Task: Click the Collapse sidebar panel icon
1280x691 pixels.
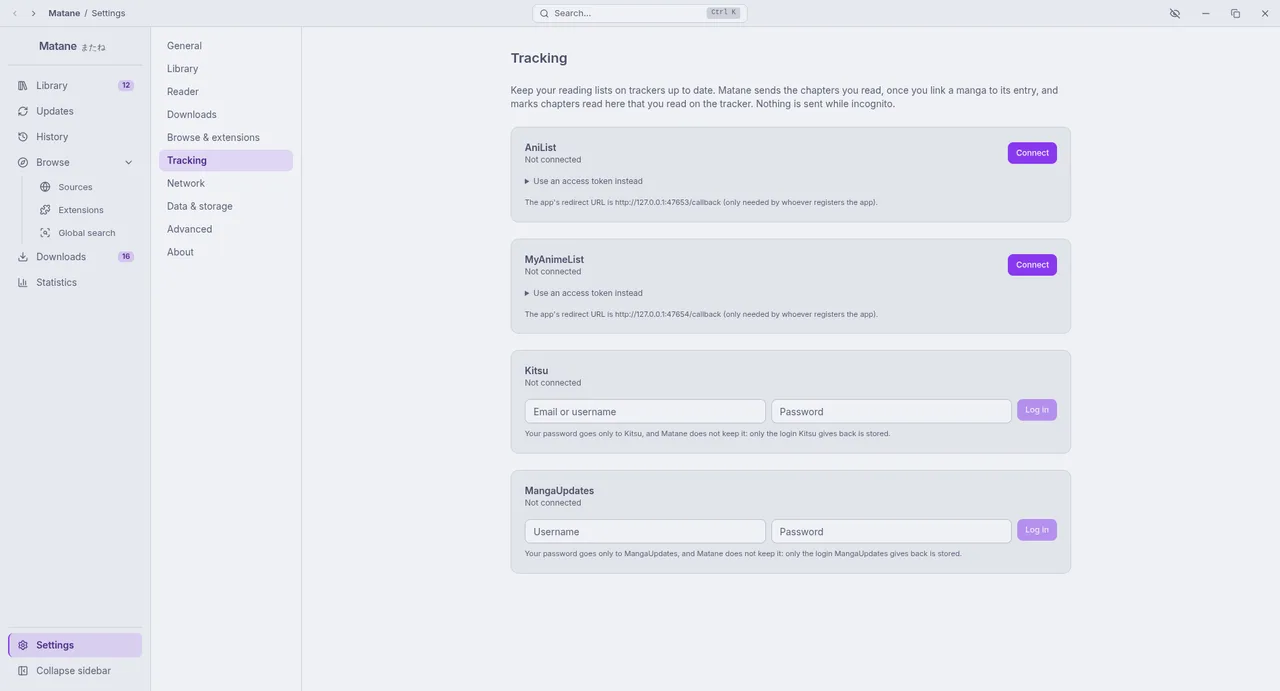Action: click(23, 671)
